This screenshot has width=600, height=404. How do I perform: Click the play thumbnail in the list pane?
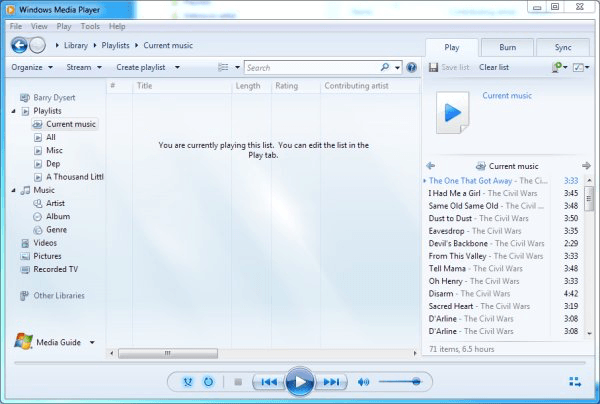[x=453, y=113]
